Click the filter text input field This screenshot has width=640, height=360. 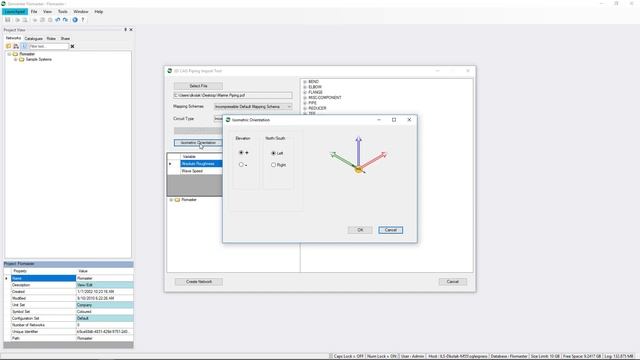[49, 46]
